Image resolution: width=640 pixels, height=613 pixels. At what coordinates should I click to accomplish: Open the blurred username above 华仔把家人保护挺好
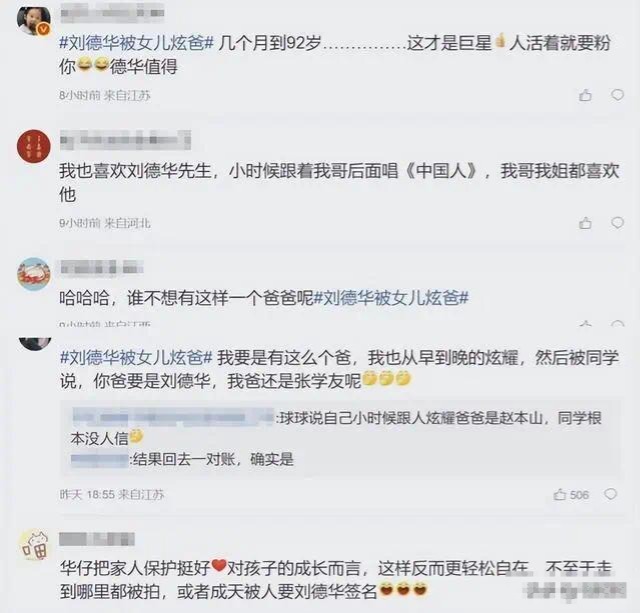(x=97, y=539)
